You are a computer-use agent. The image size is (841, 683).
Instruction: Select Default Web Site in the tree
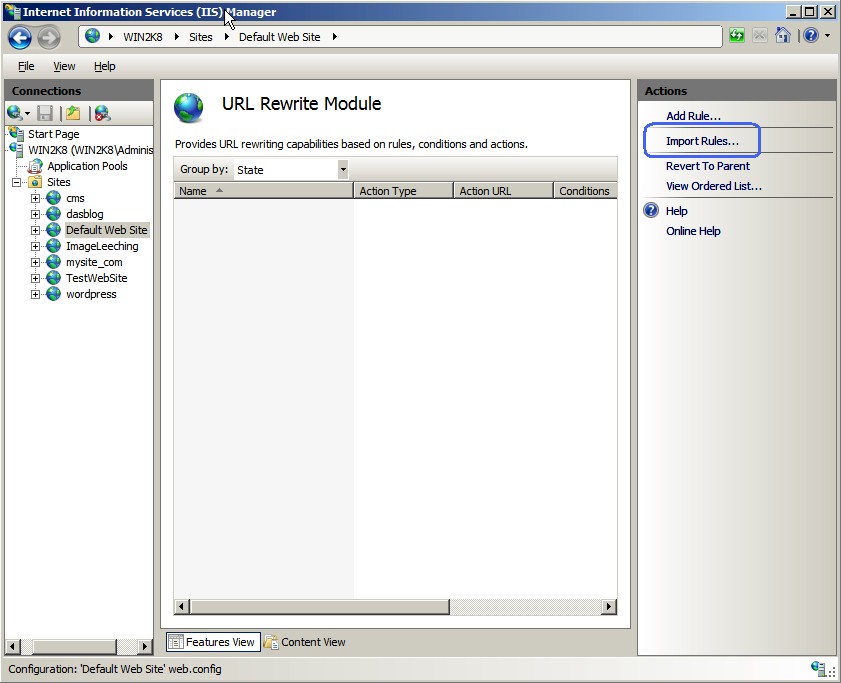point(106,230)
